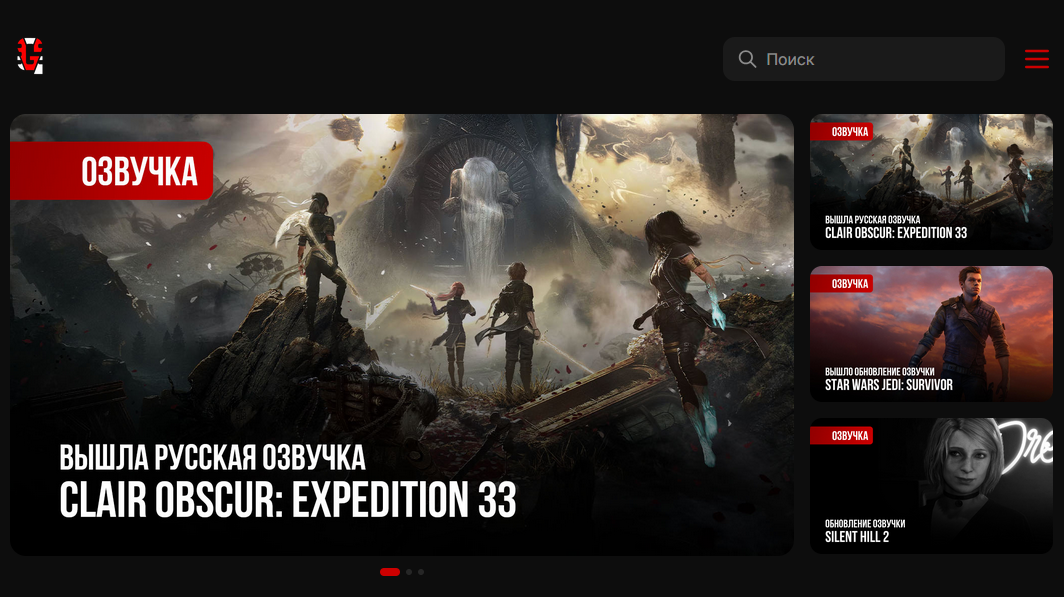Open the main Clair Obscur: Expedition 33 banner
The width and height of the screenshot is (1064, 597).
click(x=402, y=334)
